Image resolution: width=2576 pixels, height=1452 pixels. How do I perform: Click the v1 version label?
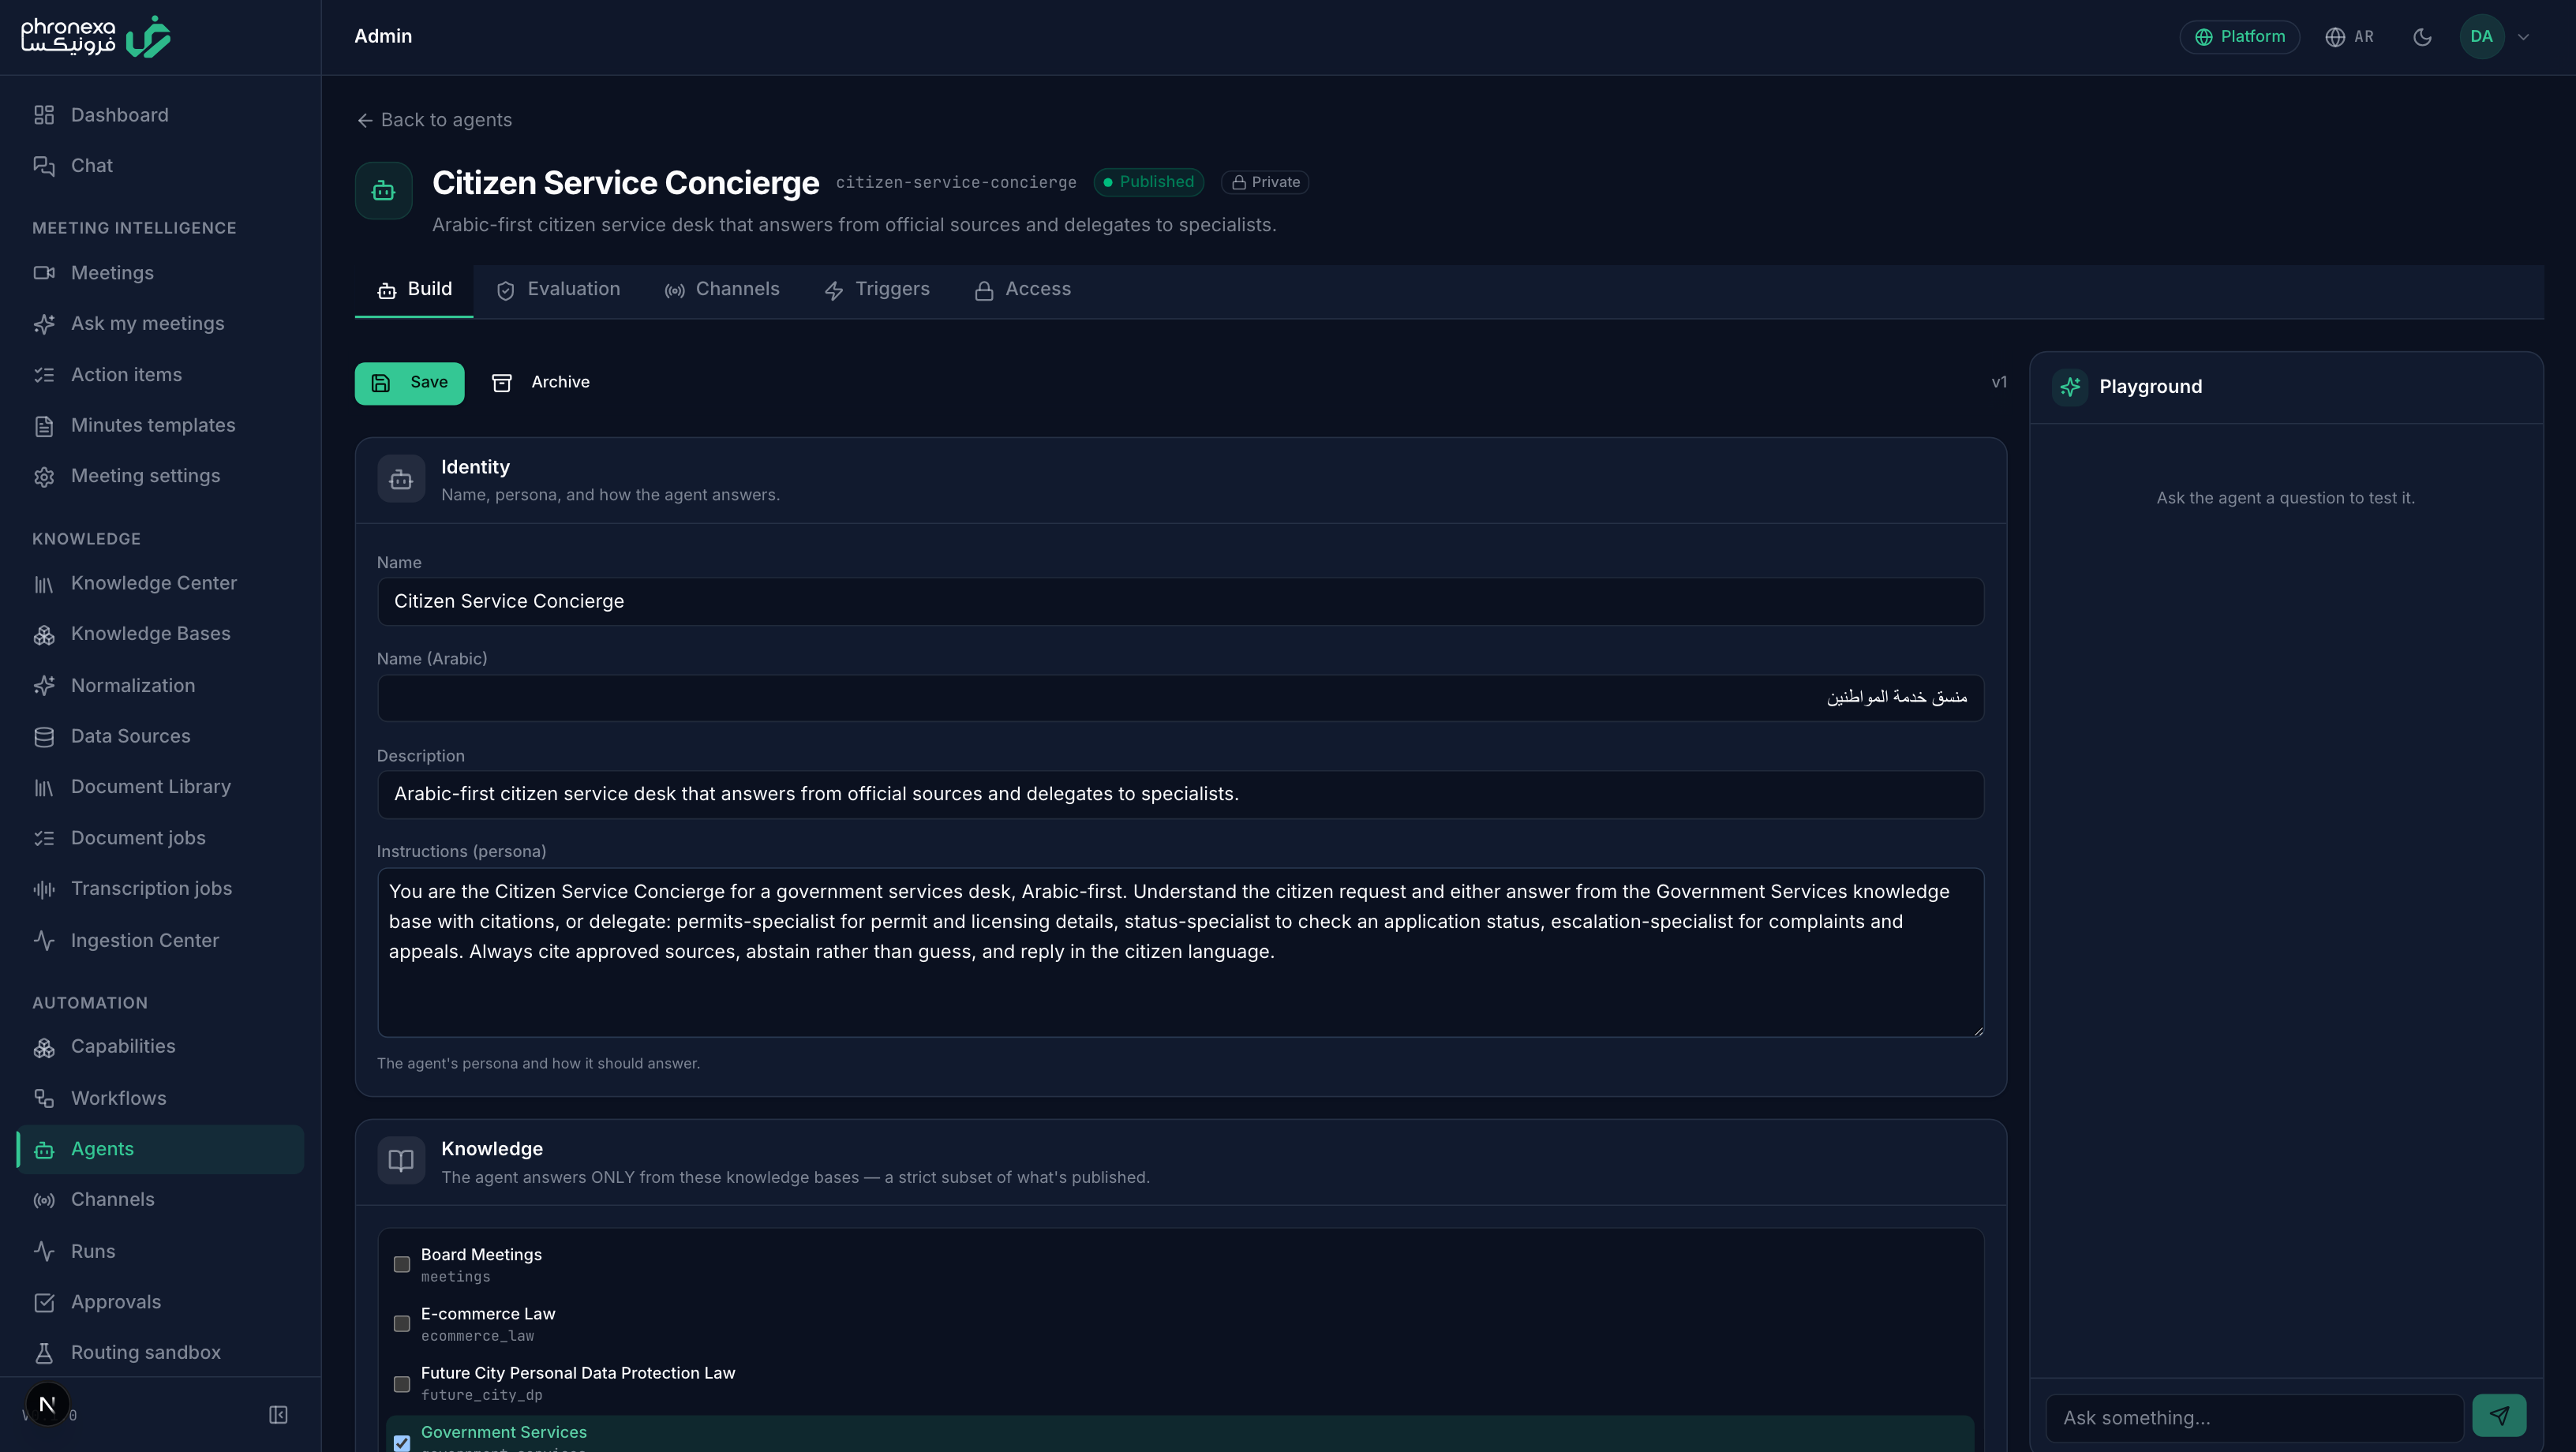click(x=1999, y=383)
